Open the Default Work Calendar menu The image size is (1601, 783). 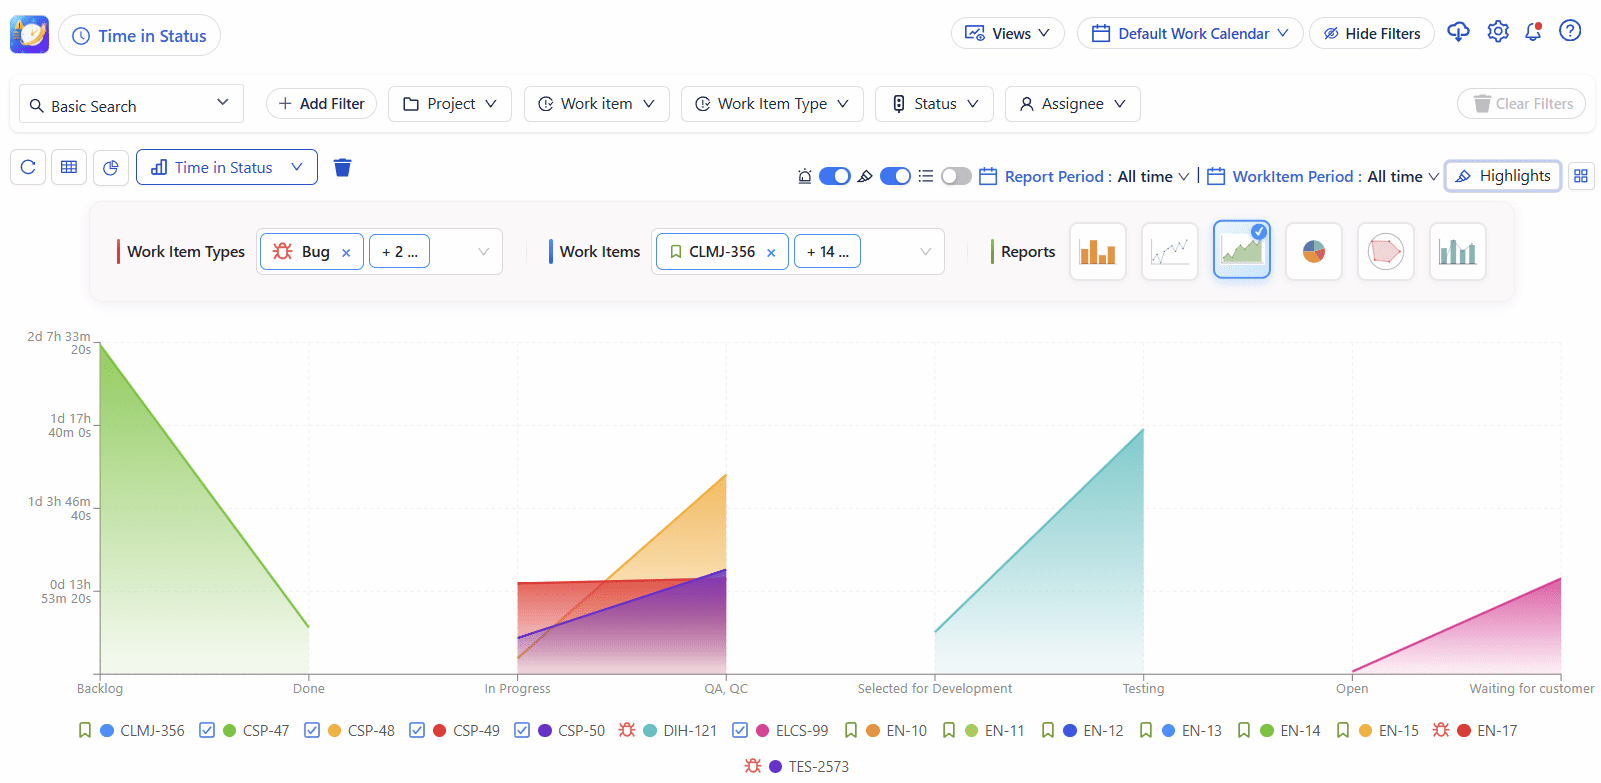[1190, 33]
